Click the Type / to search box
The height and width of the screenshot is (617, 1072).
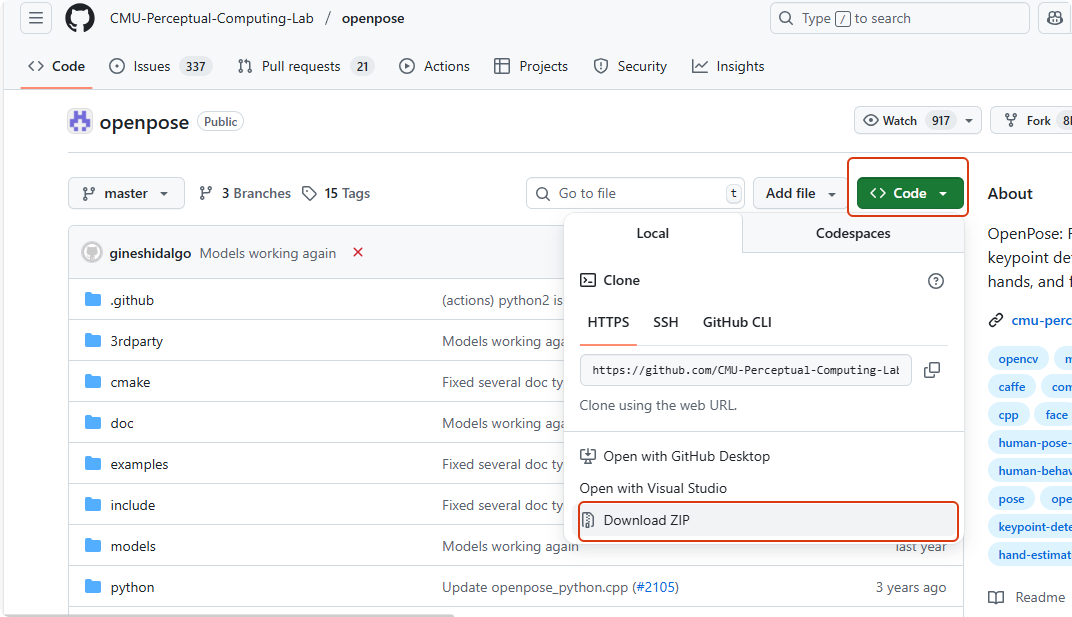tap(900, 18)
